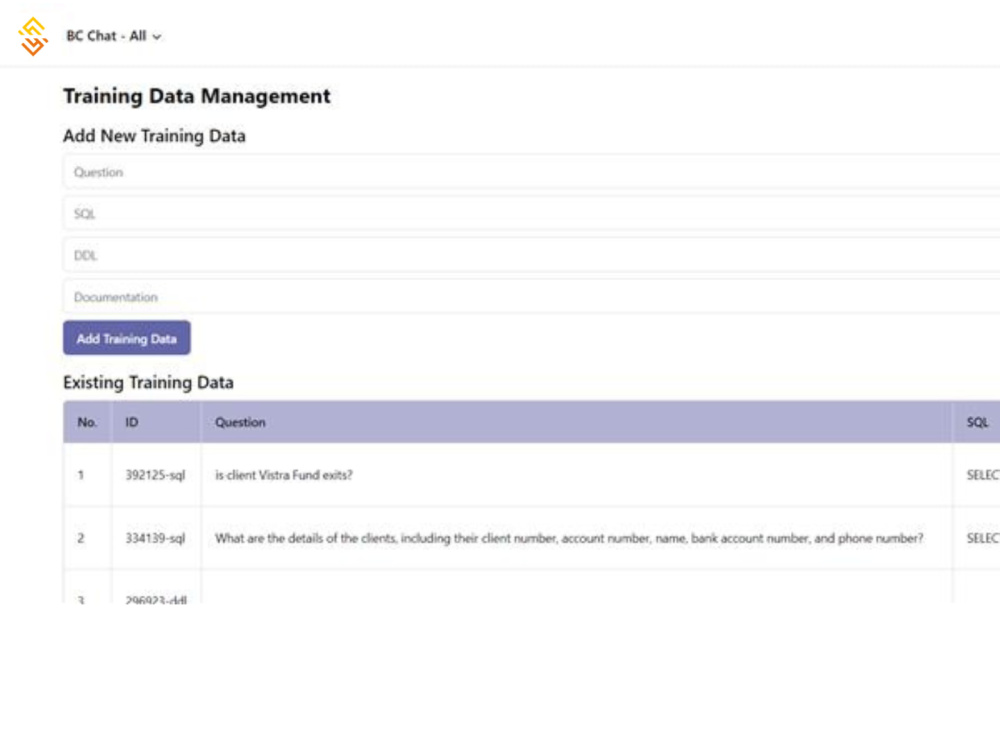Focus the Documentation input field
This screenshot has width=1000, height=750.
tap(531, 297)
